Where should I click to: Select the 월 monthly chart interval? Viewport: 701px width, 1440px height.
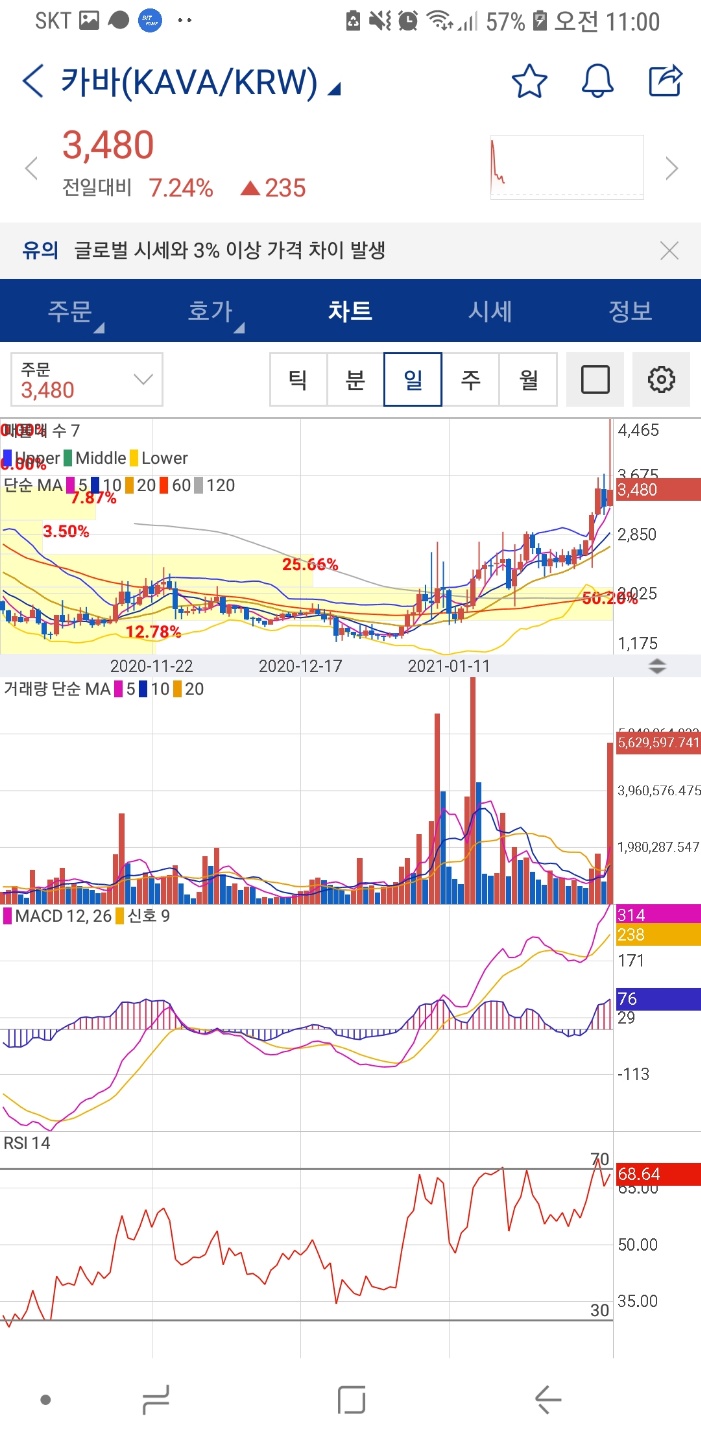pos(528,380)
